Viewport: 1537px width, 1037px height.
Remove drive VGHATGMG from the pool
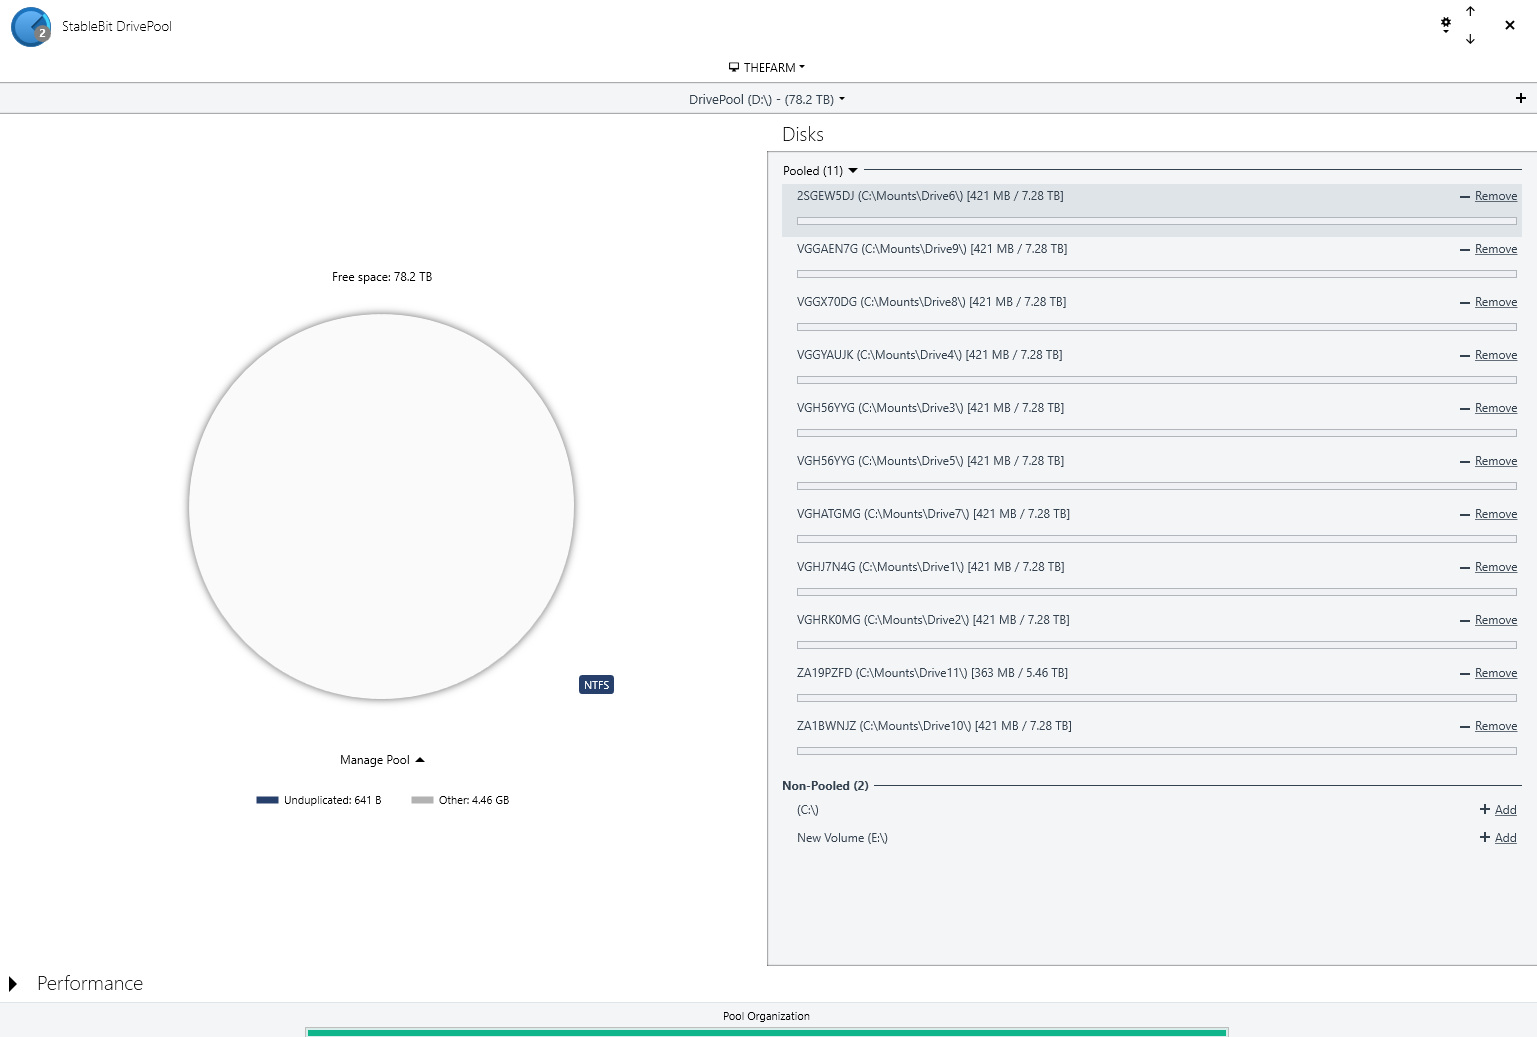pyautogui.click(x=1496, y=514)
